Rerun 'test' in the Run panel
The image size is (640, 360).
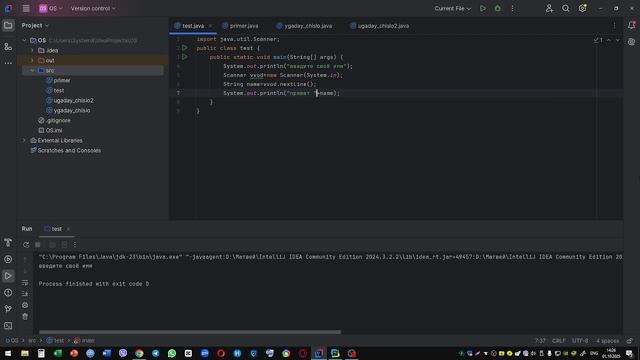coord(26,244)
